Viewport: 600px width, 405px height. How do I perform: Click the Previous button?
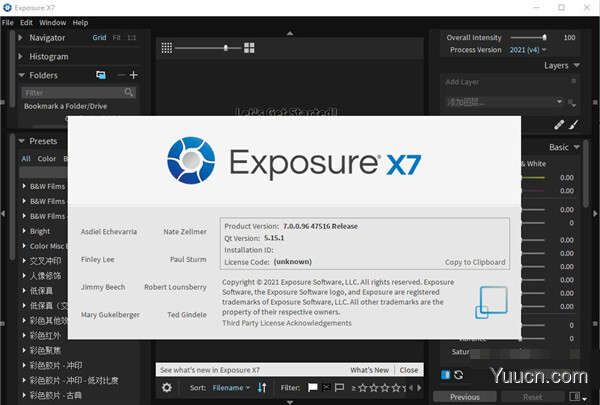(465, 397)
